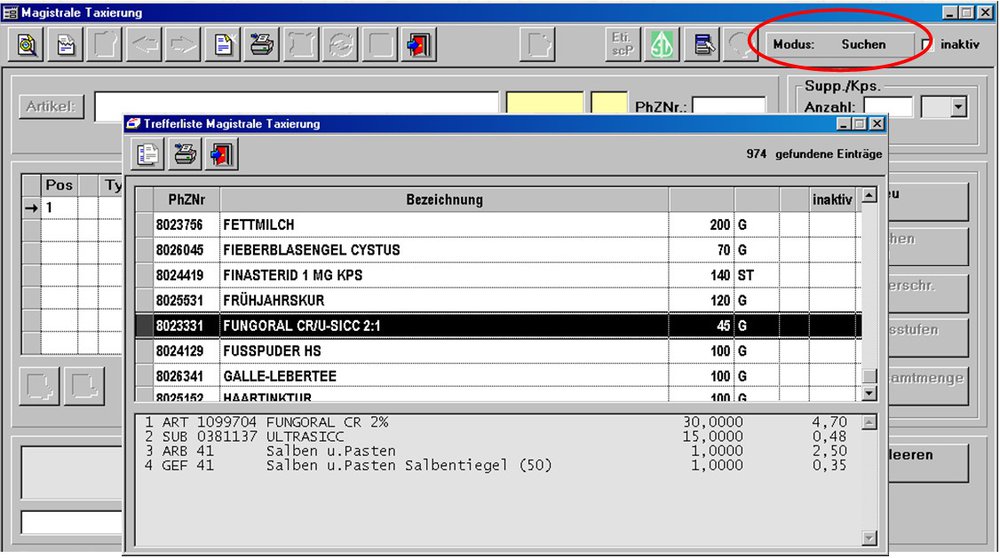This screenshot has width=1000, height=558.
Task: Select the FINASTERID 1 MG KPS row
Action: tap(498, 275)
